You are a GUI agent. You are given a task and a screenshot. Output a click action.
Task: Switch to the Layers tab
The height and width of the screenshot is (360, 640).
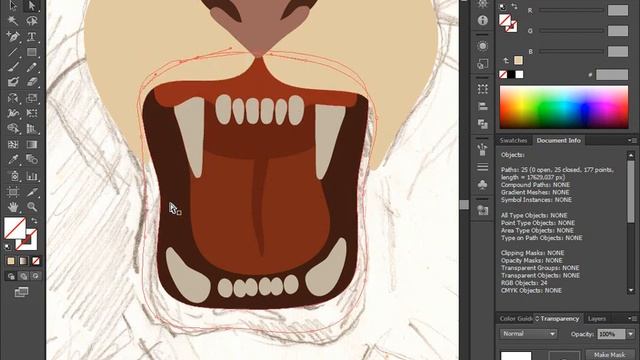pos(597,319)
